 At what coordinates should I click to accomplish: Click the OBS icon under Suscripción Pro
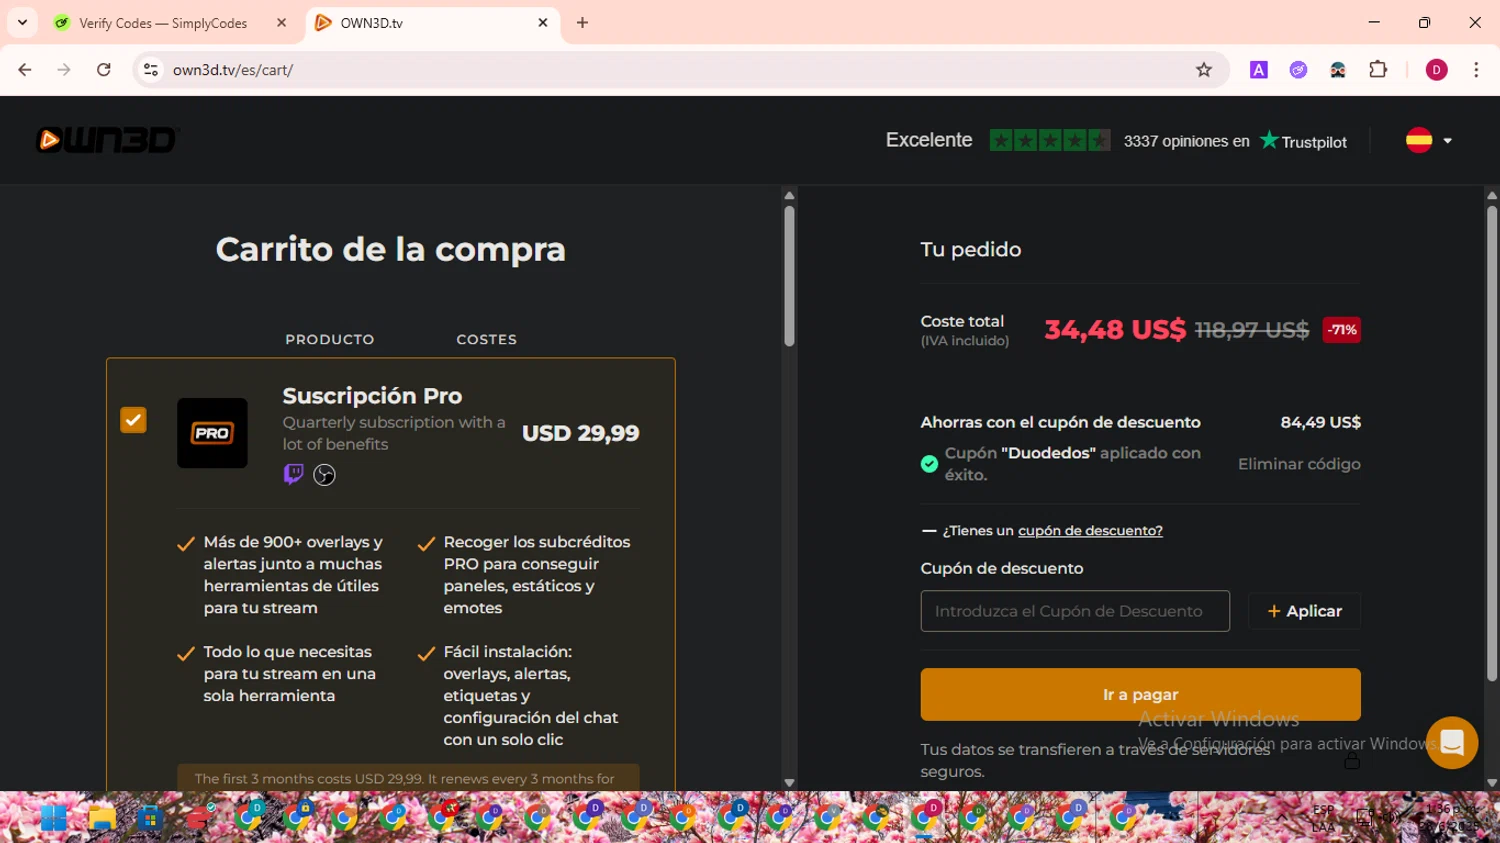tap(324, 475)
